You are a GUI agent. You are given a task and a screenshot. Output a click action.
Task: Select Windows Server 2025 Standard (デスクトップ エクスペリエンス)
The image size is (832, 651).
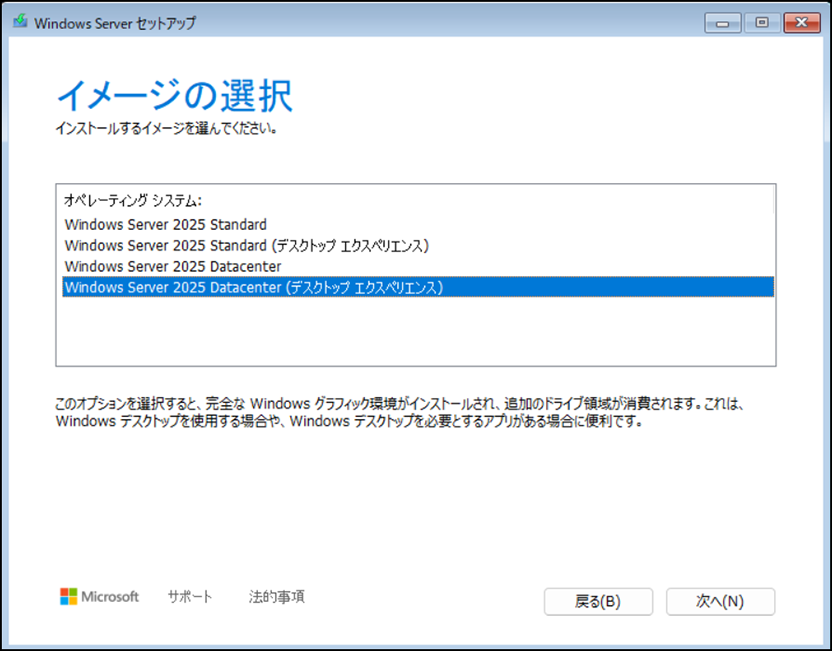pos(418,246)
